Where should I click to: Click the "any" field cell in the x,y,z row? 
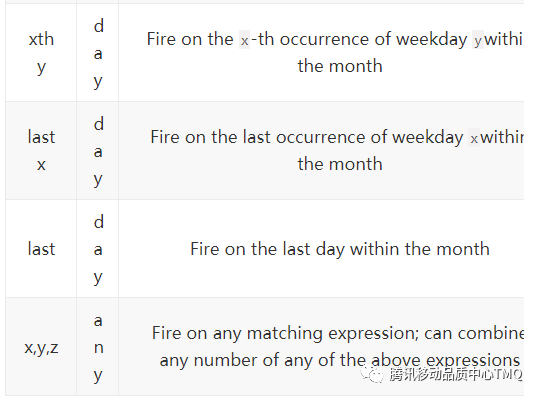click(x=98, y=347)
